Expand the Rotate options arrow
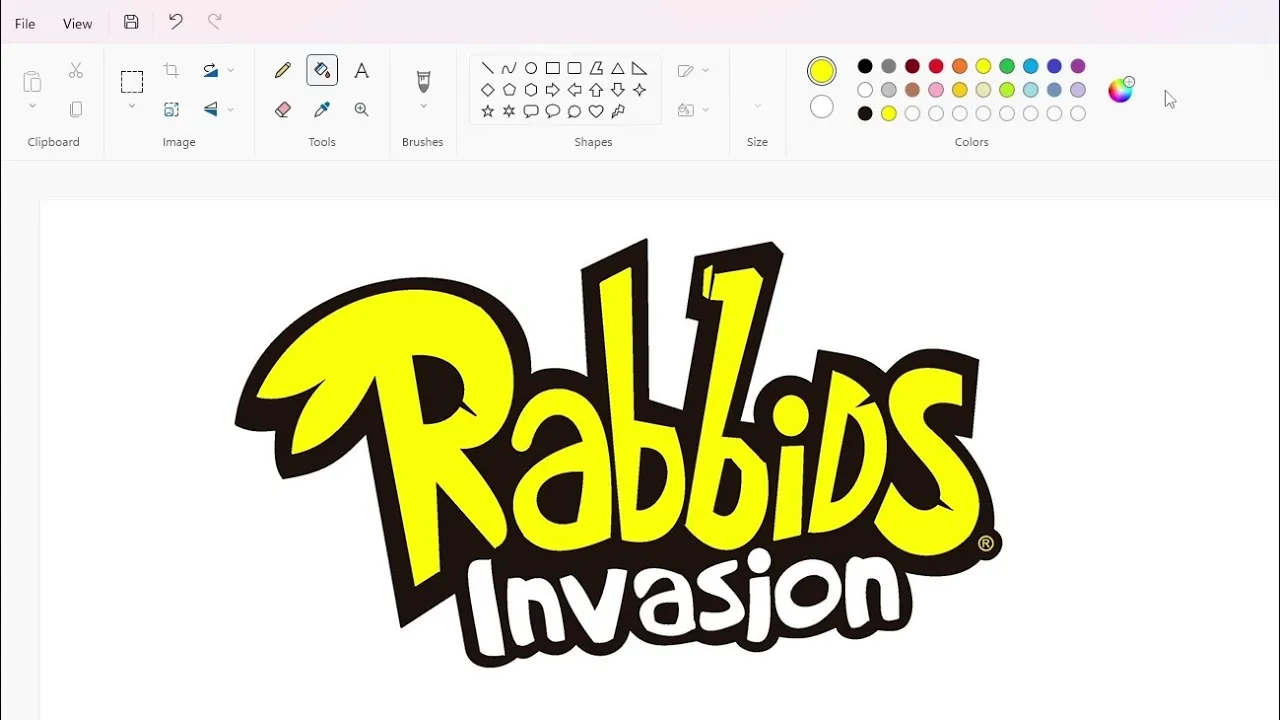1280x720 pixels. pyautogui.click(x=231, y=71)
